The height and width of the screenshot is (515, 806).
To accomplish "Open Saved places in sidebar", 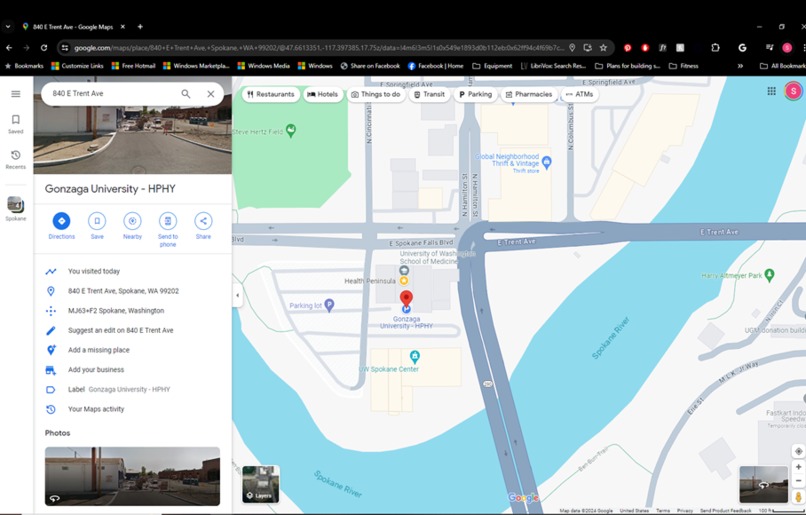I will coord(15,124).
